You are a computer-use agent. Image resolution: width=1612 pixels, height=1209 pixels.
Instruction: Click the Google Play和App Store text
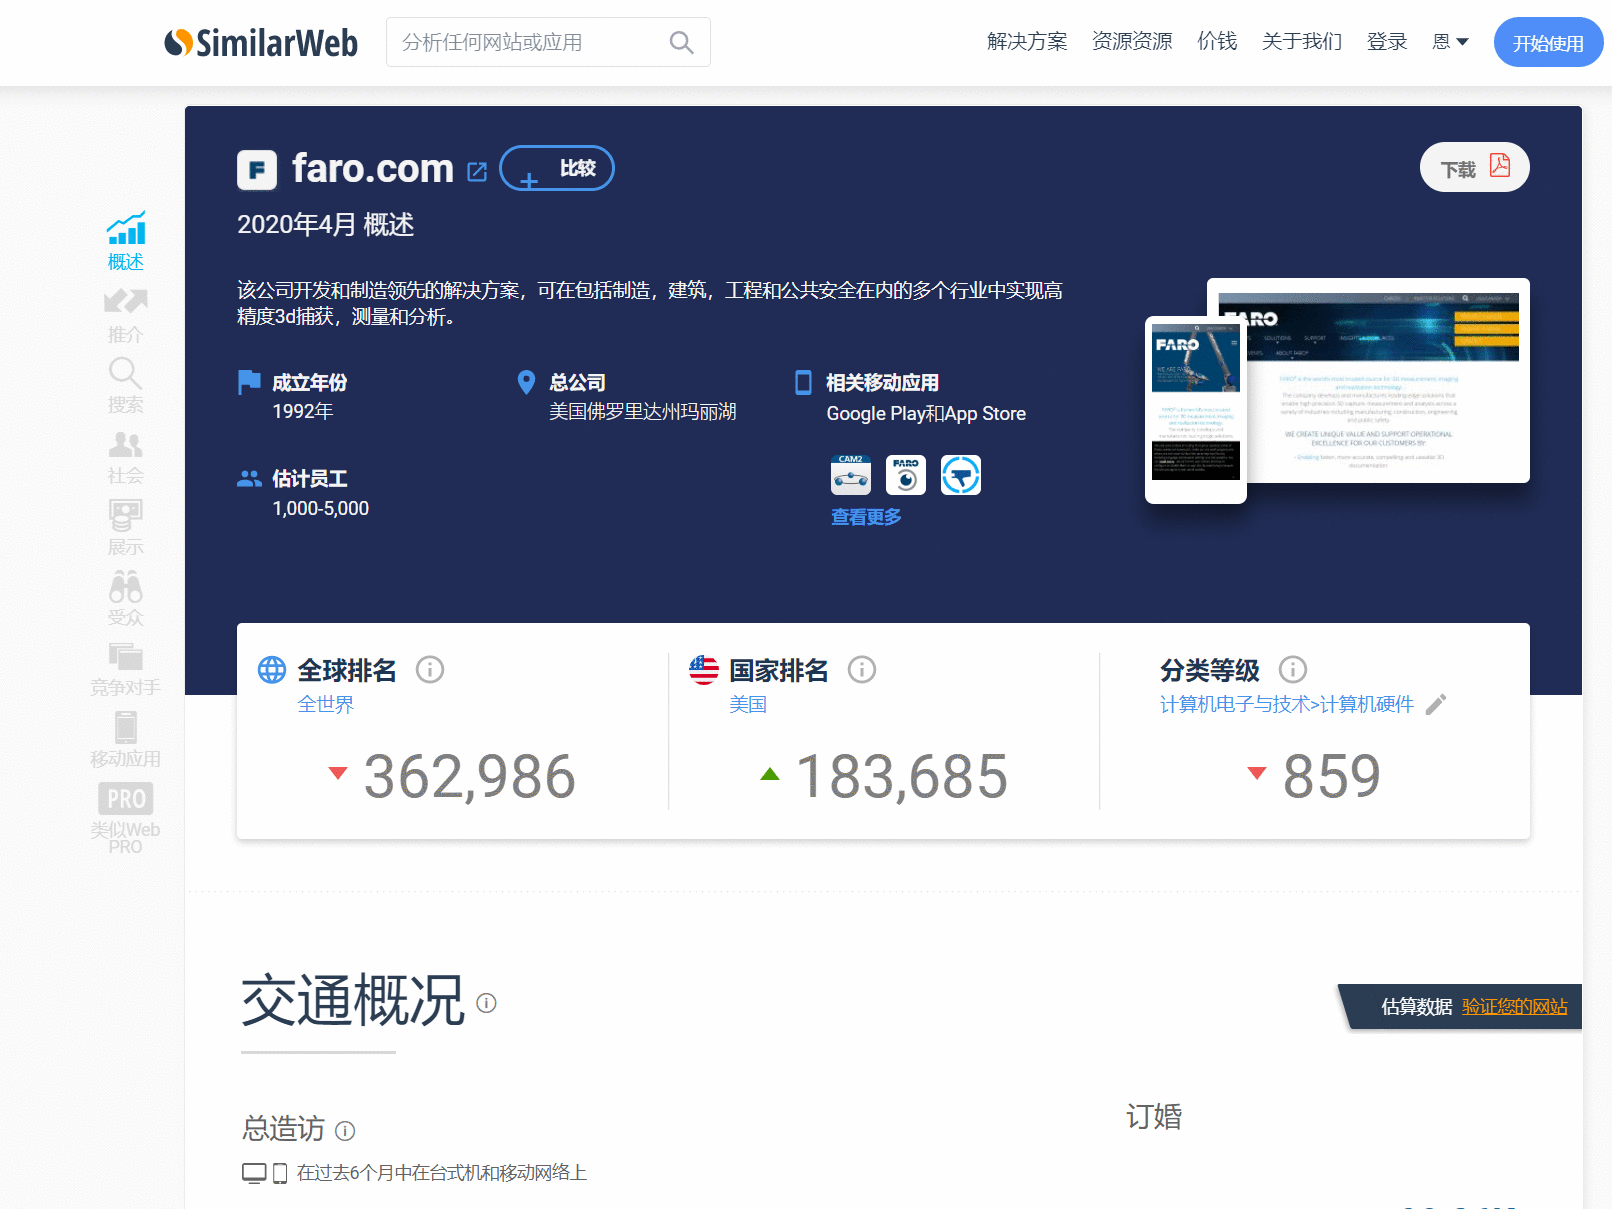927,413
